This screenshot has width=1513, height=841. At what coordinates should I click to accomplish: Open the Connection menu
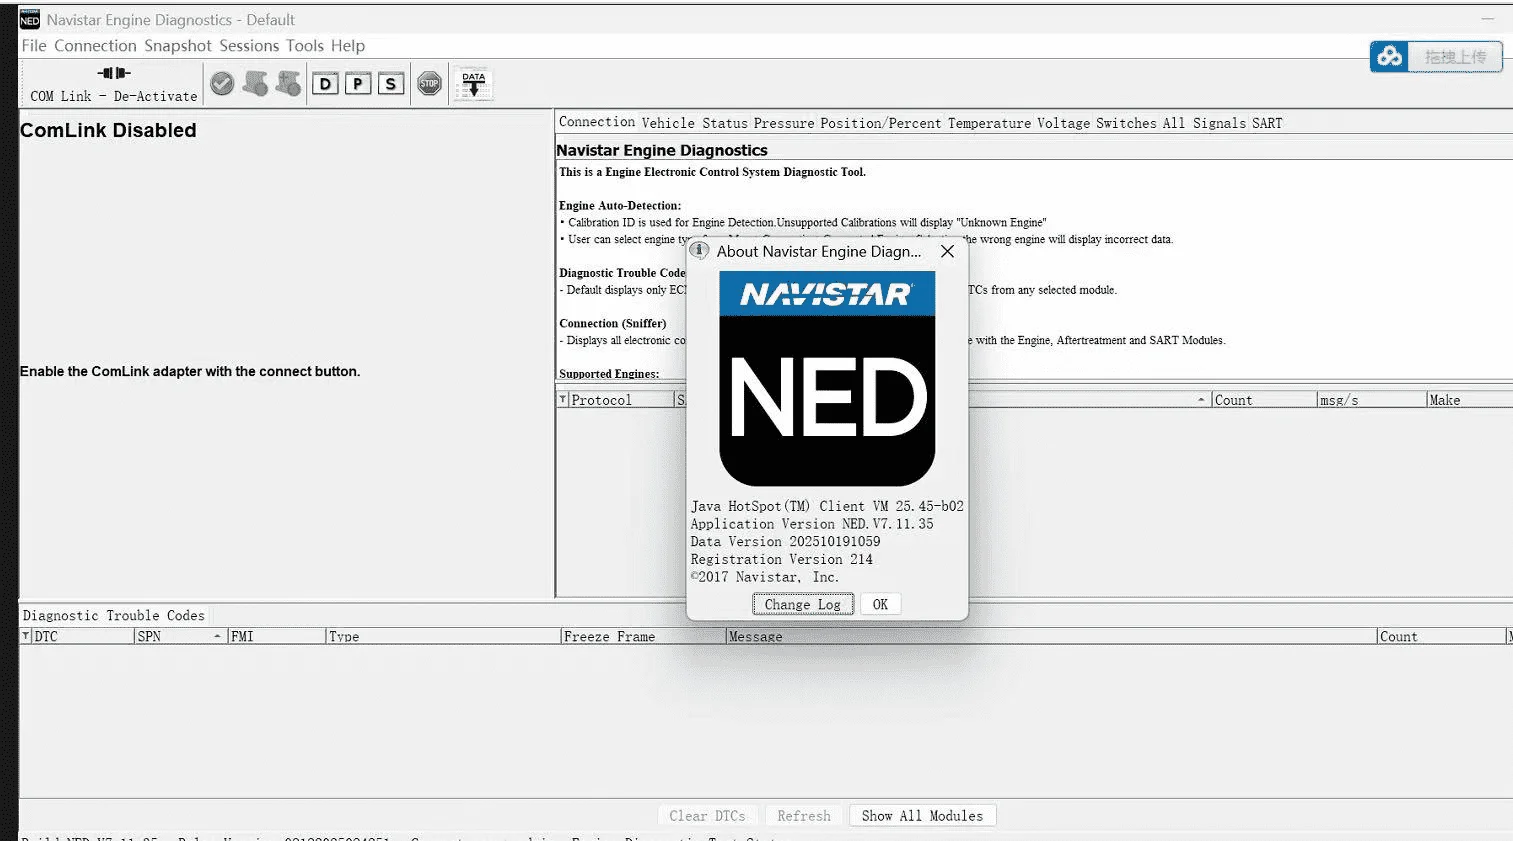coord(95,46)
